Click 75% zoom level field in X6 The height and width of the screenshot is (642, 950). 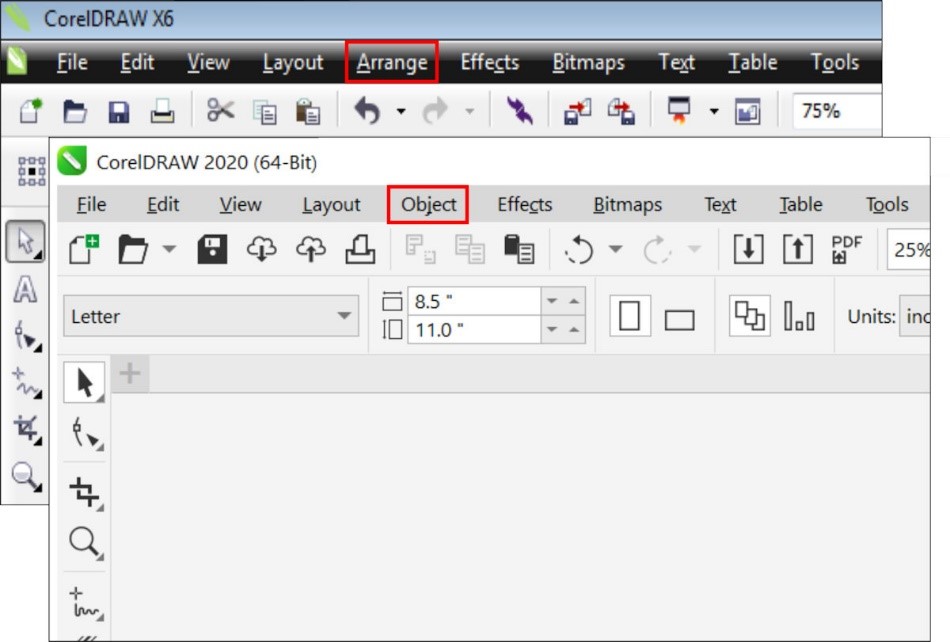click(836, 111)
